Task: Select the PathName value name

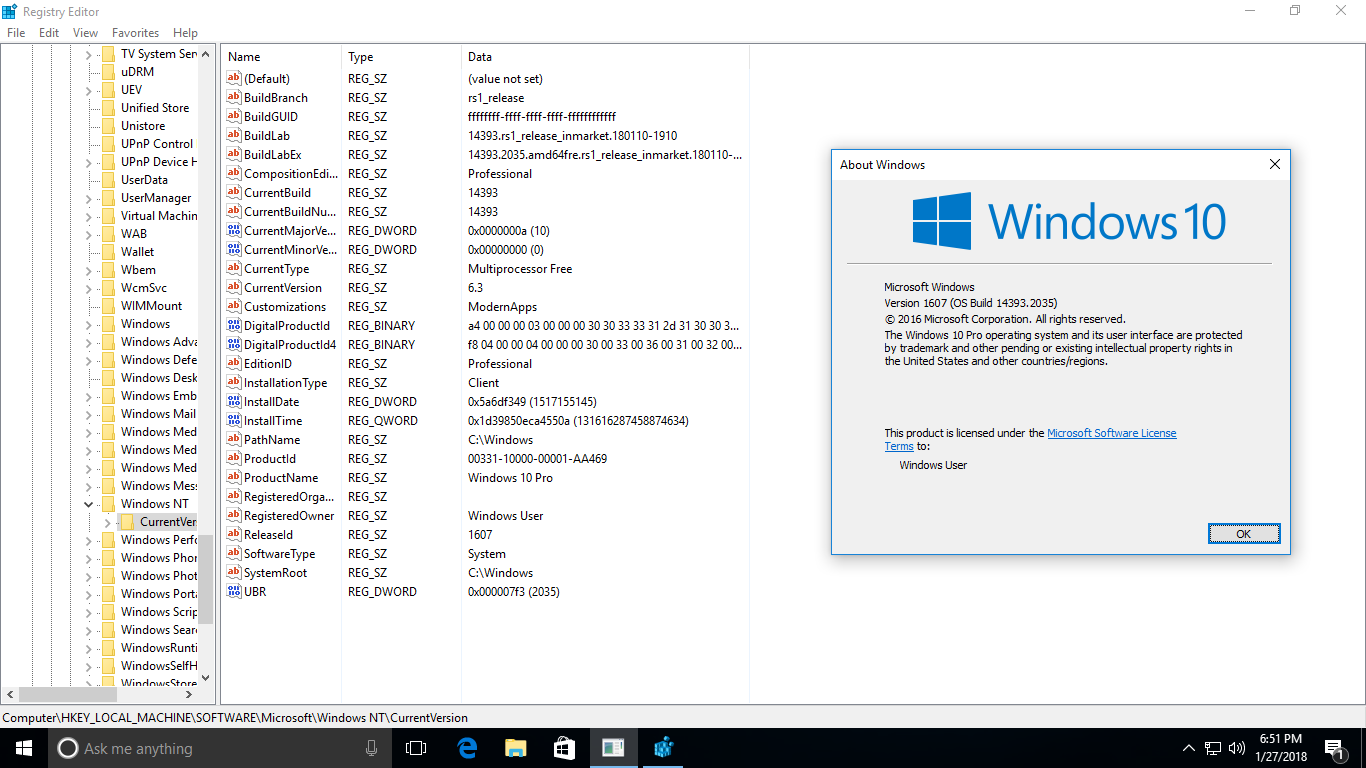Action: pos(272,440)
